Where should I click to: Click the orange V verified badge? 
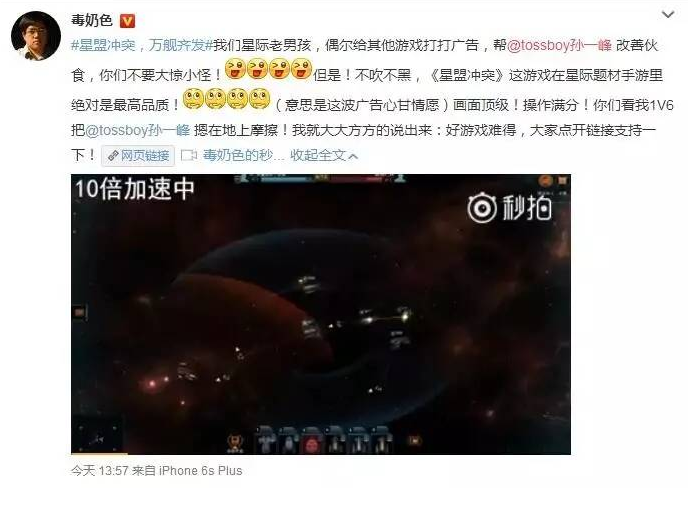(x=127, y=21)
